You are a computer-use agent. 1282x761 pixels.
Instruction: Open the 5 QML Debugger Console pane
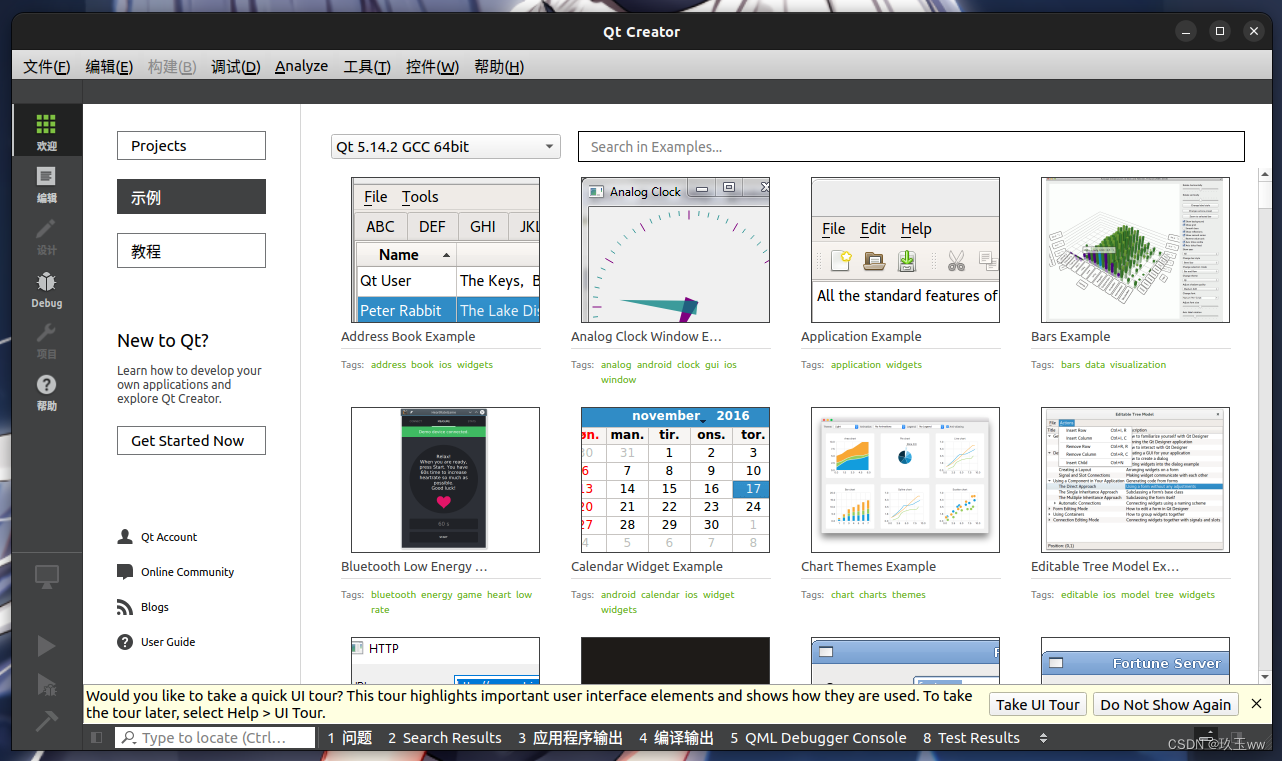coord(818,738)
